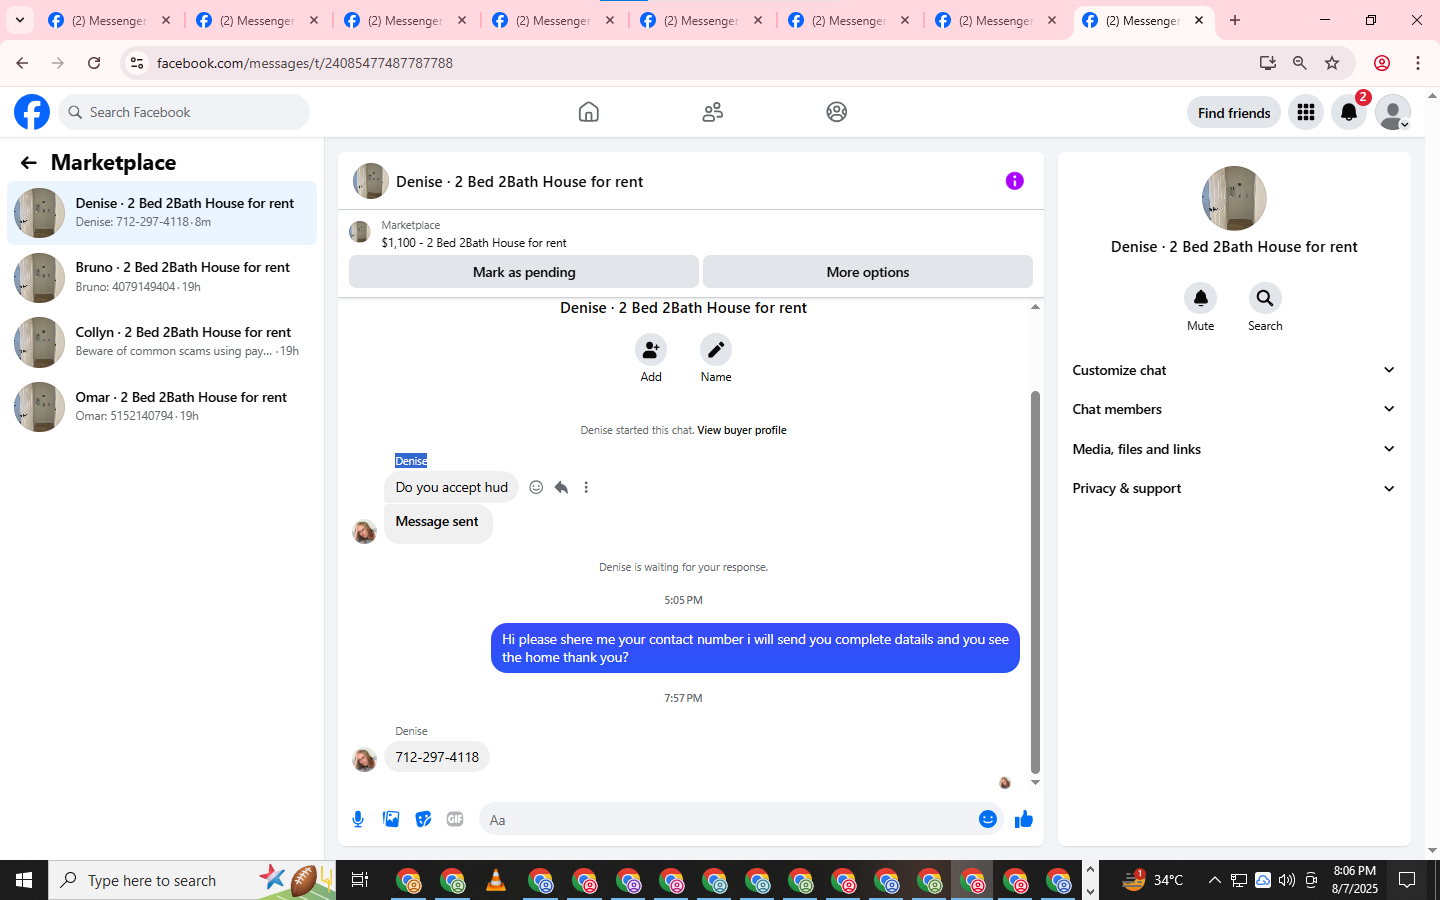Choose a sticker icon
The height and width of the screenshot is (900, 1440).
tap(424, 819)
